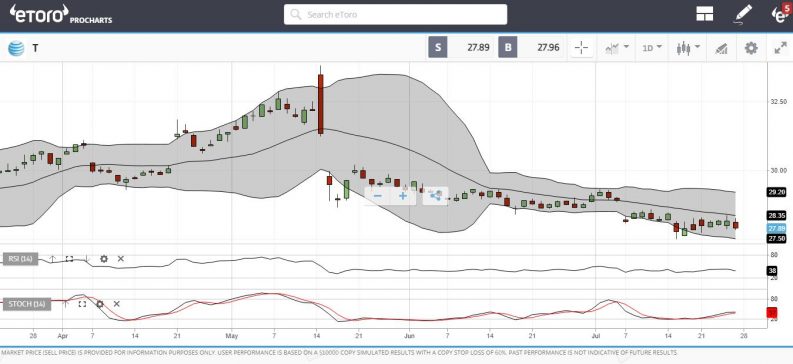Toggle fullscreen with the expand arrows icon
Image resolution: width=793 pixels, height=364 pixels.
point(780,48)
